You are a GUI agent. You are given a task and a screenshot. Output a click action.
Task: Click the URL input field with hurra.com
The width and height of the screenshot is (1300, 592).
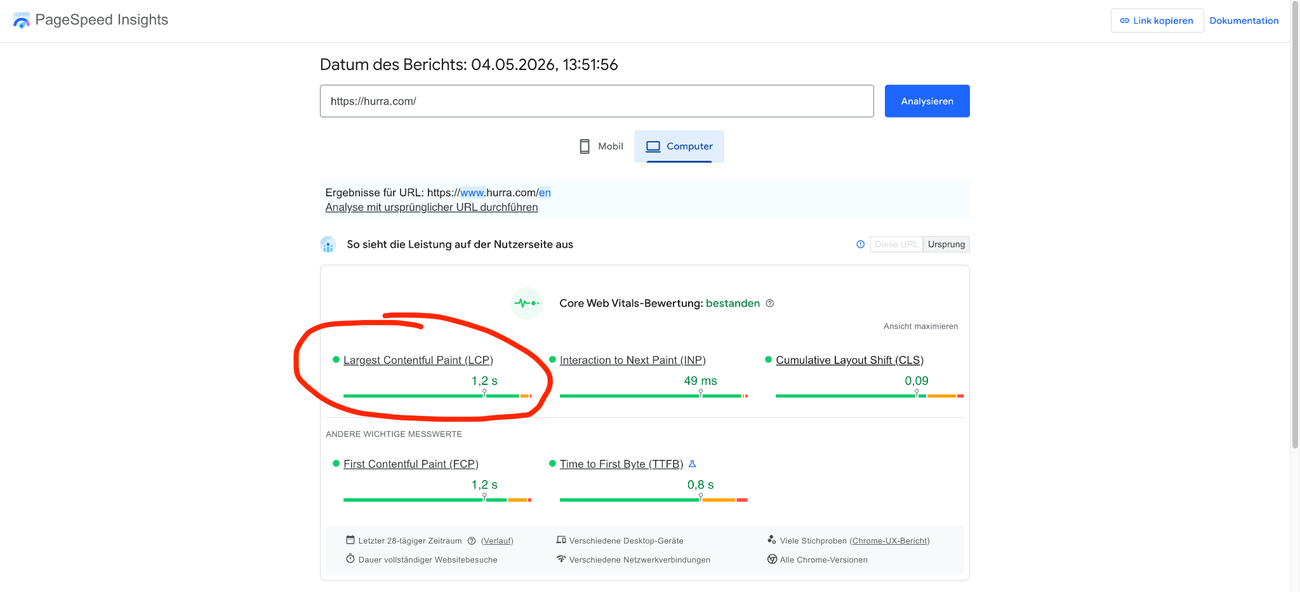click(x=597, y=101)
